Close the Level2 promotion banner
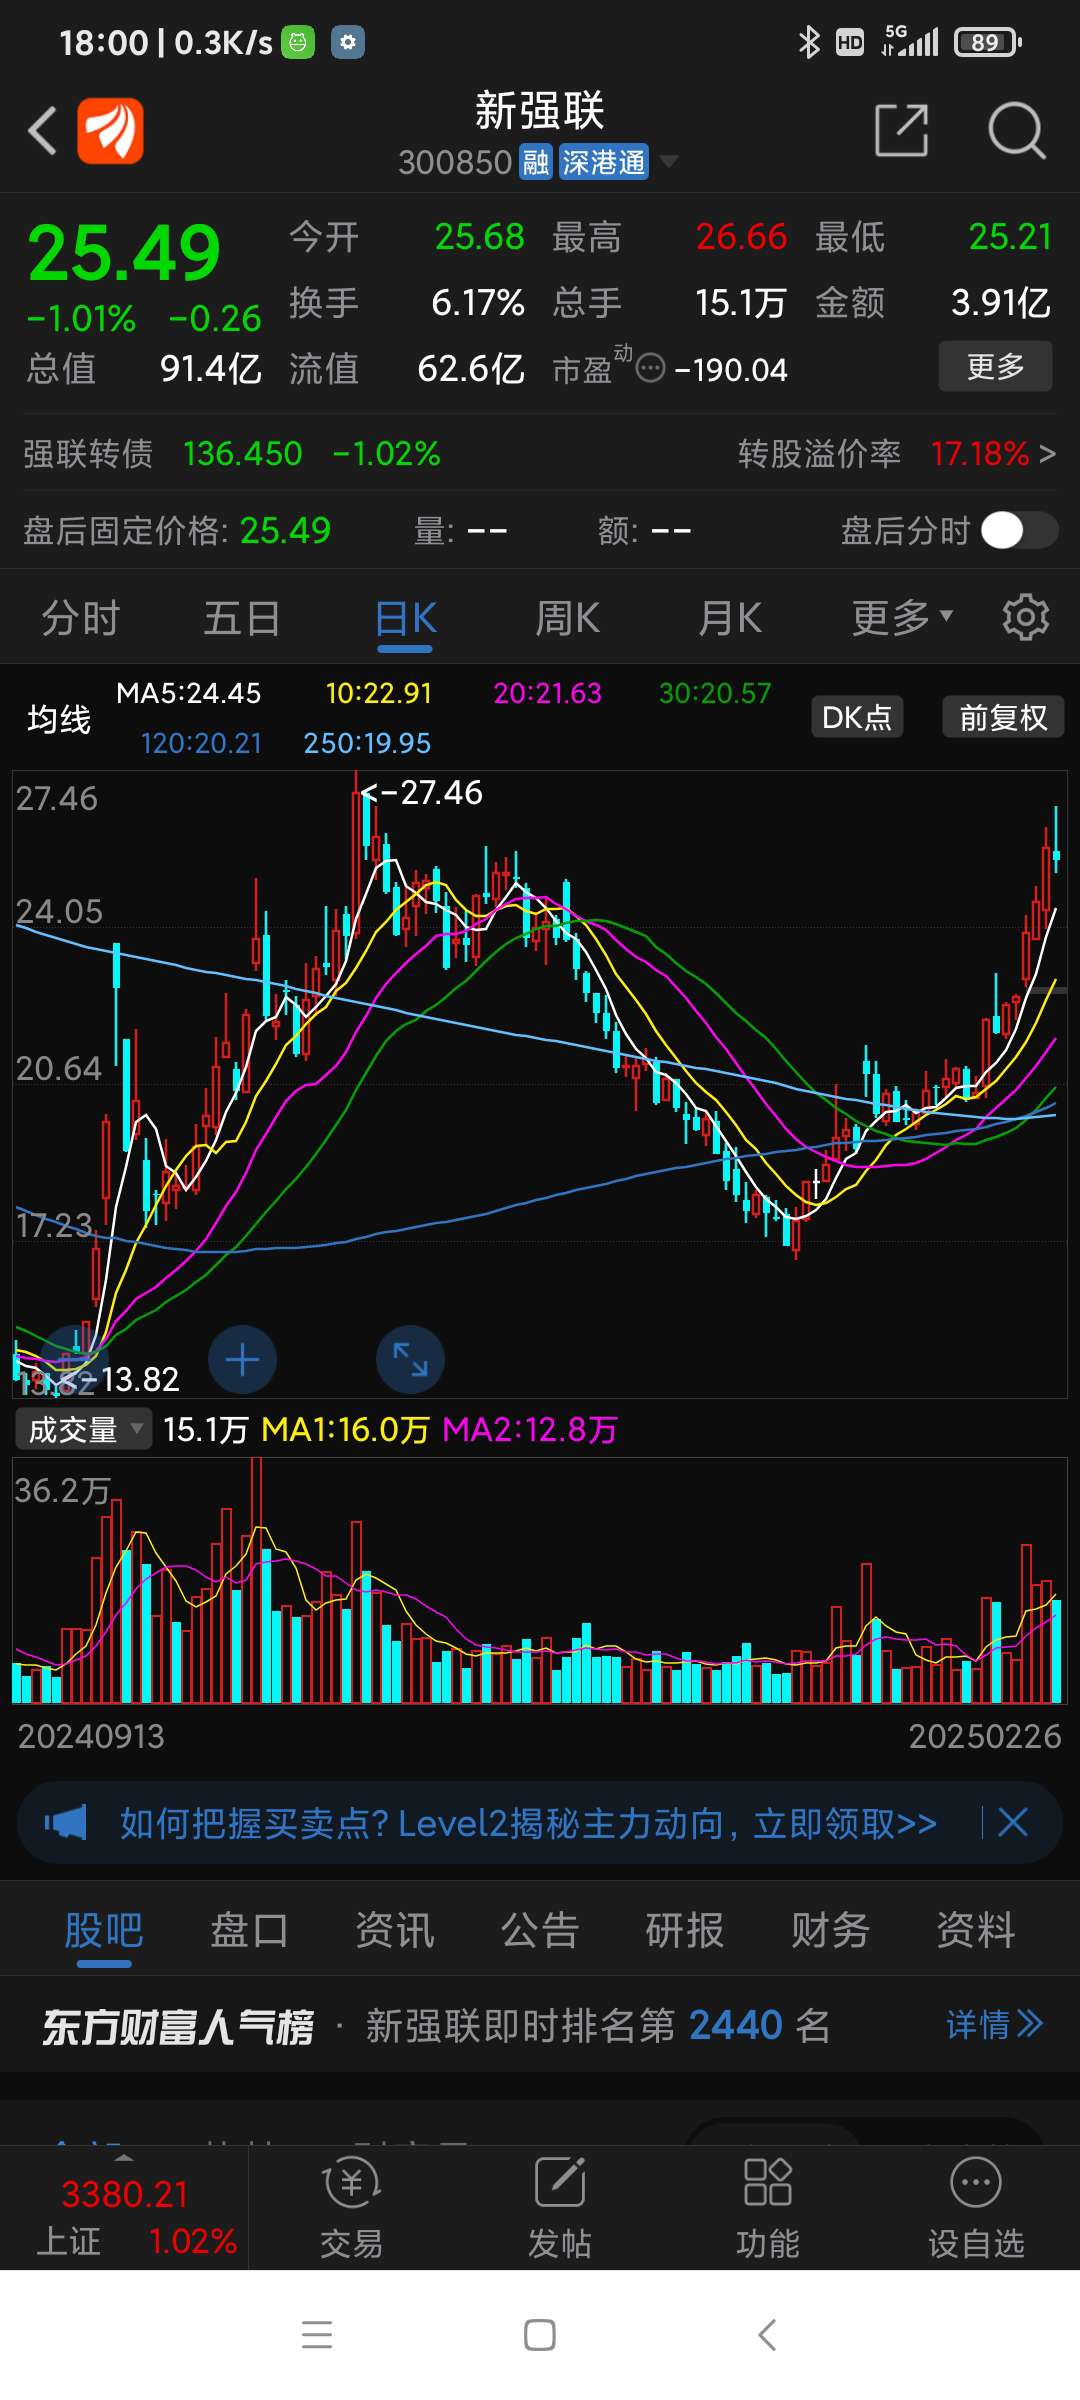The height and width of the screenshot is (2400, 1080). [x=1013, y=1822]
